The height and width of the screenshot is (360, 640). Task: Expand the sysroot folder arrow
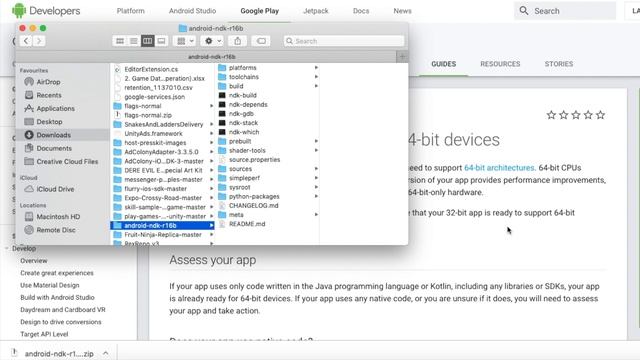[316, 187]
